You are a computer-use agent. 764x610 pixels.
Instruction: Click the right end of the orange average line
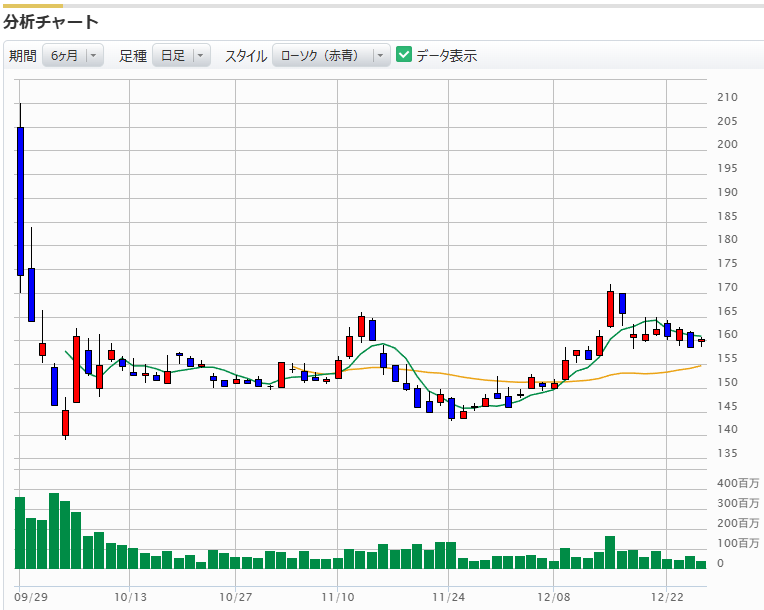coord(698,365)
